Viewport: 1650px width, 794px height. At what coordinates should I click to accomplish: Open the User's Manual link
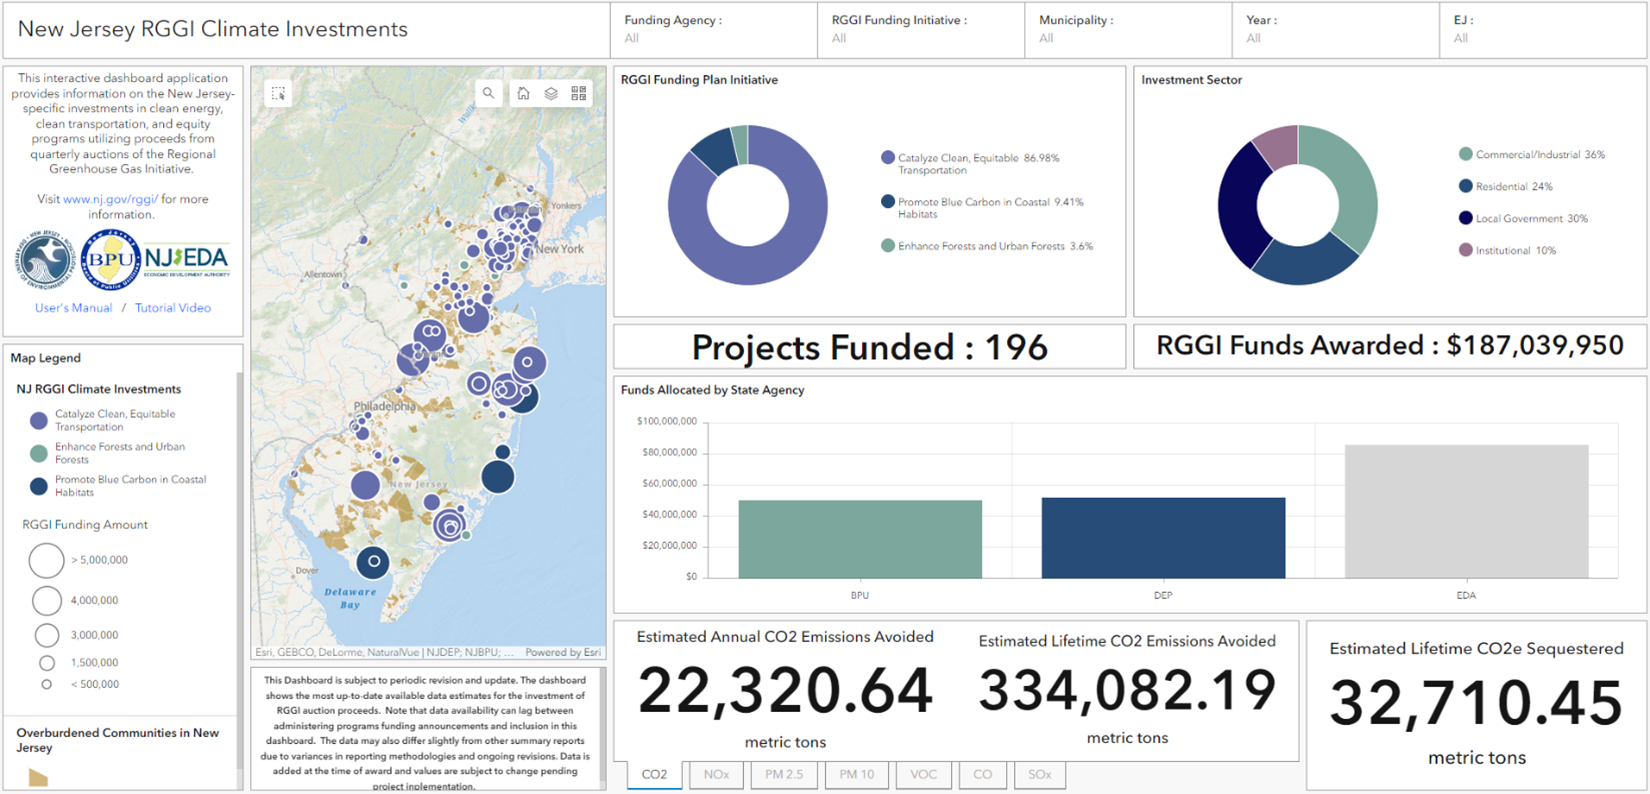point(73,308)
